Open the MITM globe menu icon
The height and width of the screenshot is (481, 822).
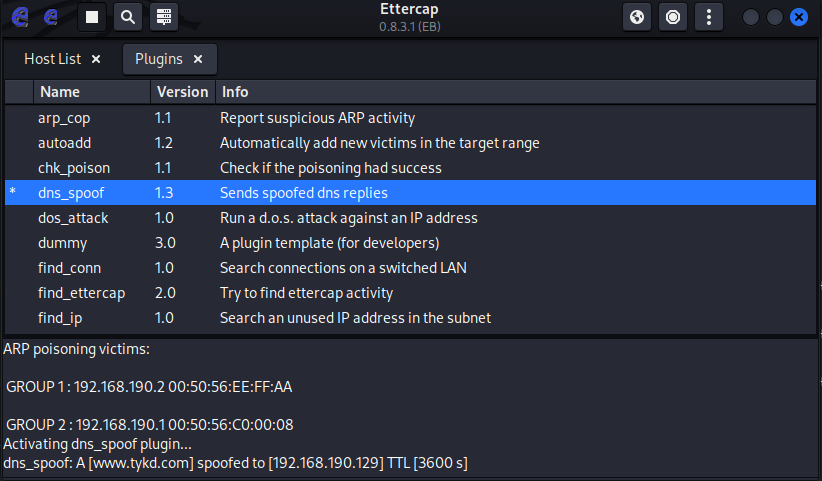pyautogui.click(x=637, y=17)
